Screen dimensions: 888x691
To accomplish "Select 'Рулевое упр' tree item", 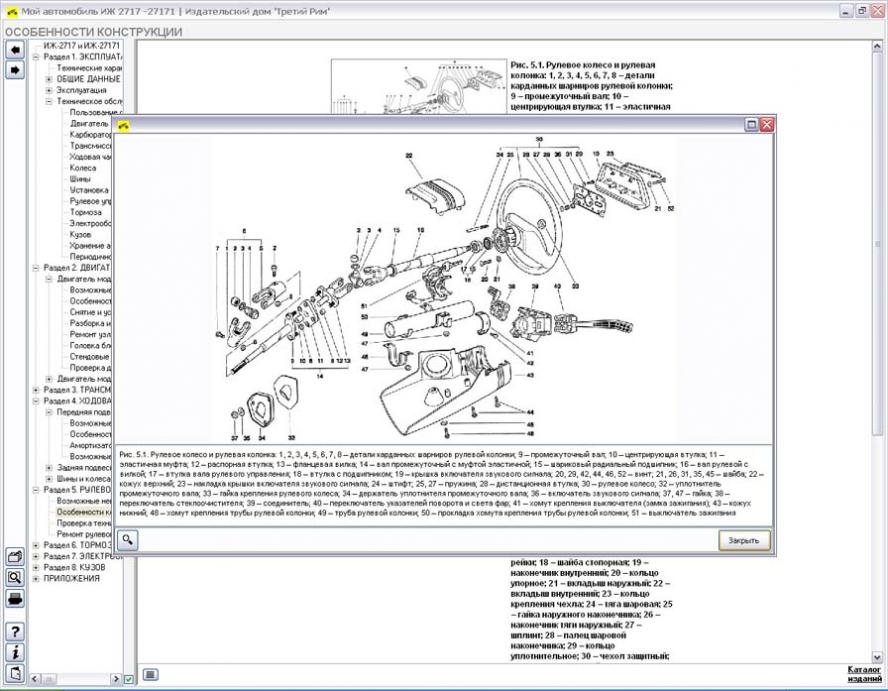I will [x=91, y=201].
